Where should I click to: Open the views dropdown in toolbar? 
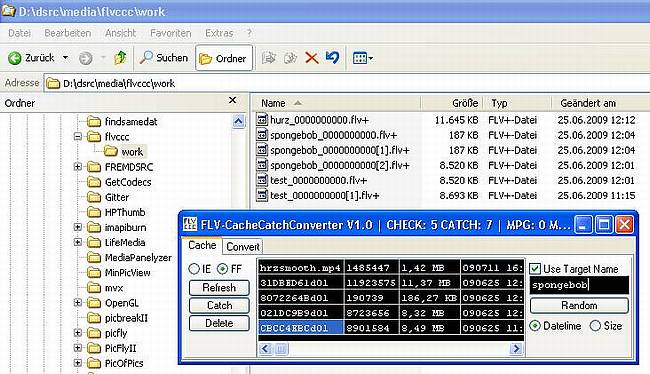click(363, 58)
